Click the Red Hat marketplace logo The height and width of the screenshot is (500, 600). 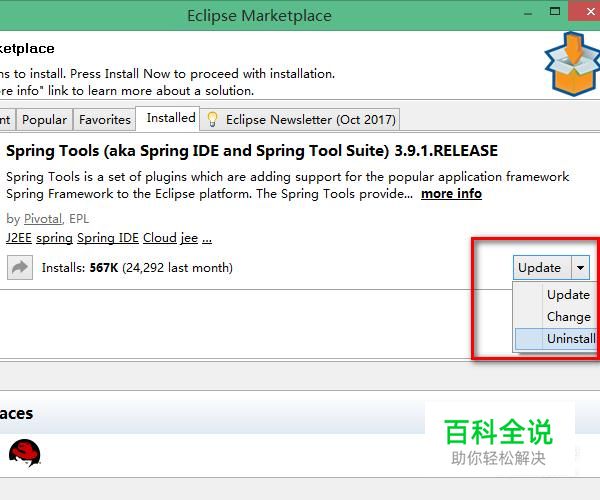[x=25, y=453]
